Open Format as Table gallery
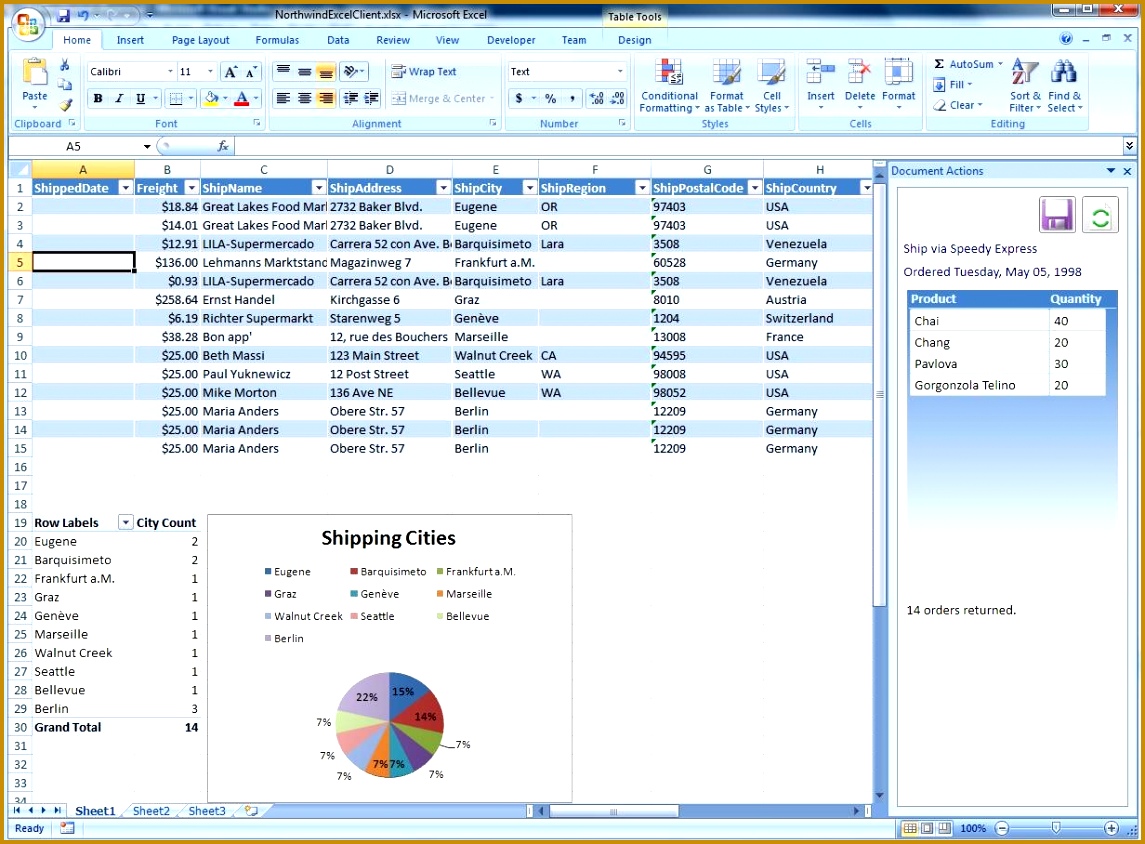 tap(727, 86)
